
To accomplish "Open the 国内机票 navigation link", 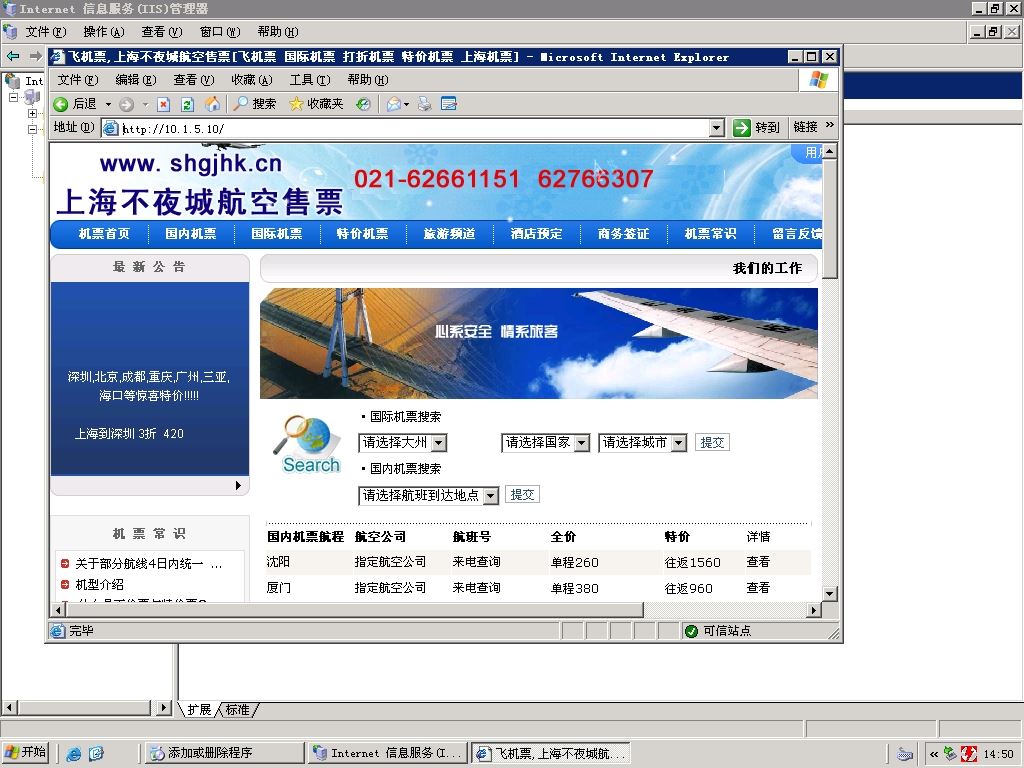I will [x=191, y=234].
